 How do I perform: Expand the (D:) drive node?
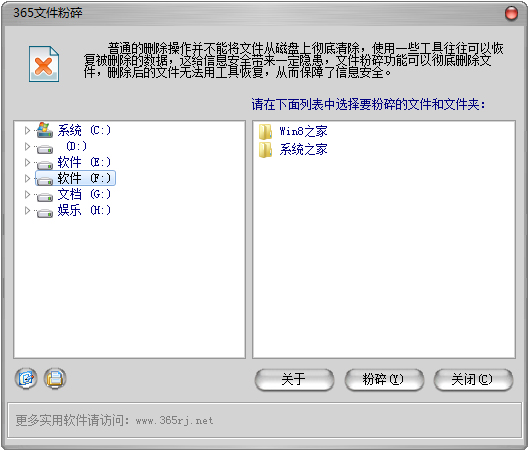pyautogui.click(x=27, y=146)
